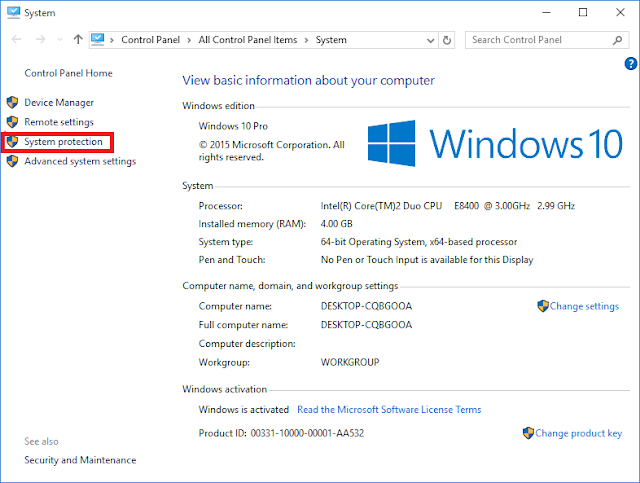The image size is (640, 483).
Task: Select the full computer name DESKTOP-CQBGOOA value
Action: tap(366, 325)
